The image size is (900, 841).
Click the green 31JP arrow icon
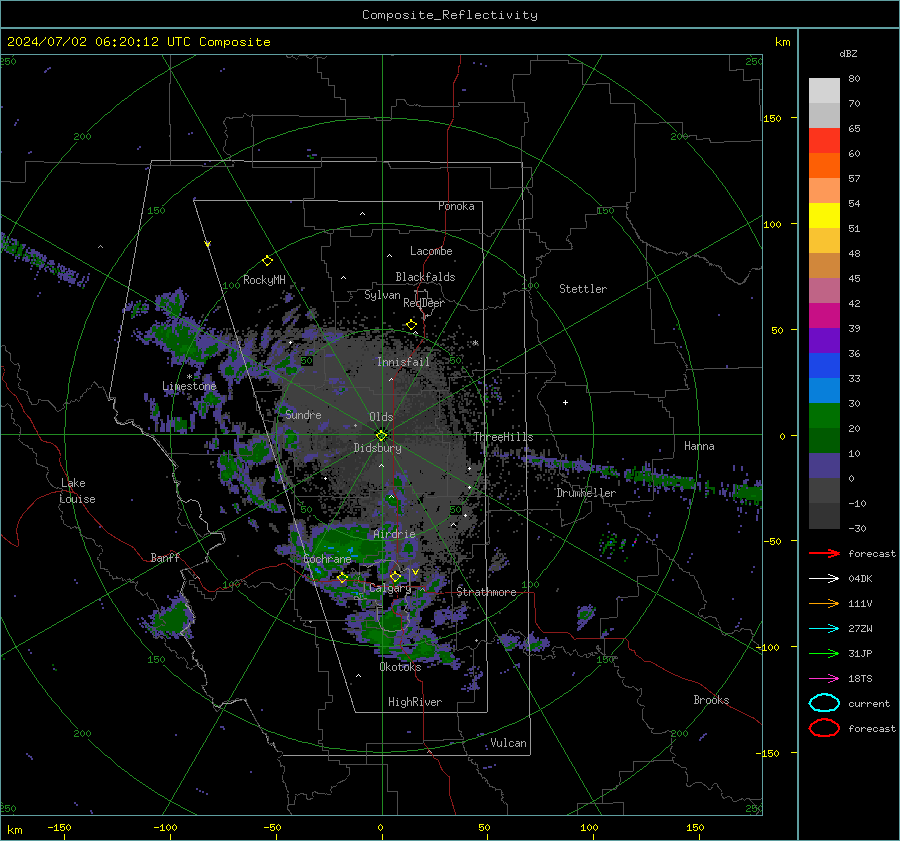pos(824,653)
